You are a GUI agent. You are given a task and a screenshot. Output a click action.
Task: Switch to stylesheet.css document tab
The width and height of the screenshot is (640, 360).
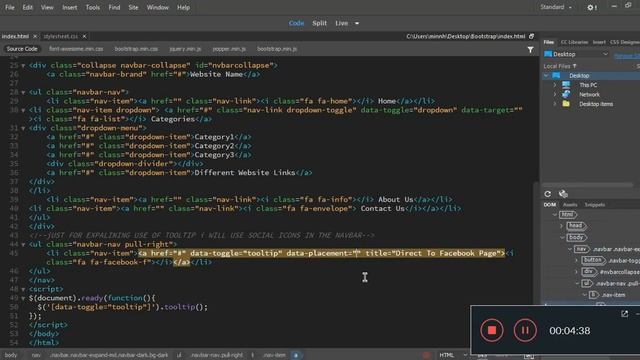(61, 36)
